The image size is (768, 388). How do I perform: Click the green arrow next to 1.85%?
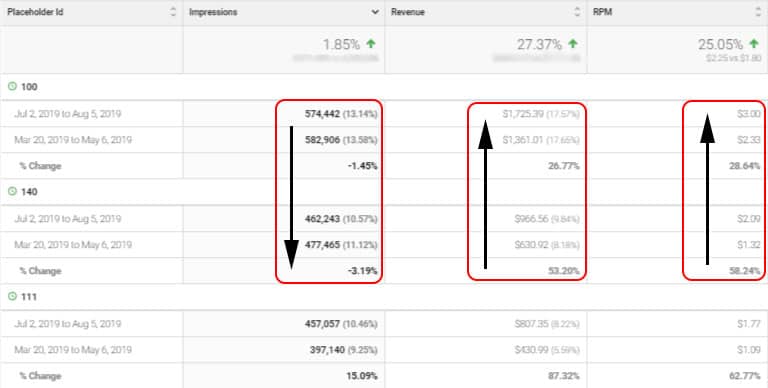click(x=371, y=44)
